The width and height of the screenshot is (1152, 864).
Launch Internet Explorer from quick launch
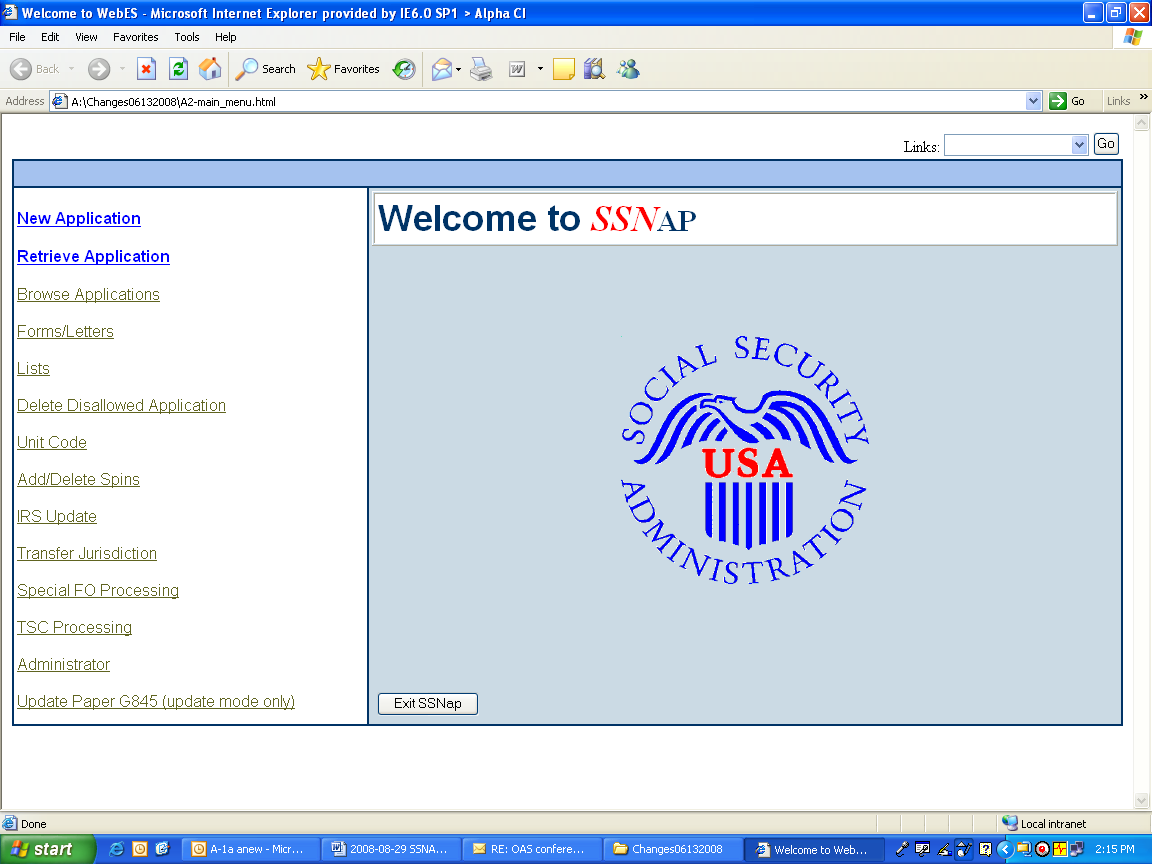(116, 849)
